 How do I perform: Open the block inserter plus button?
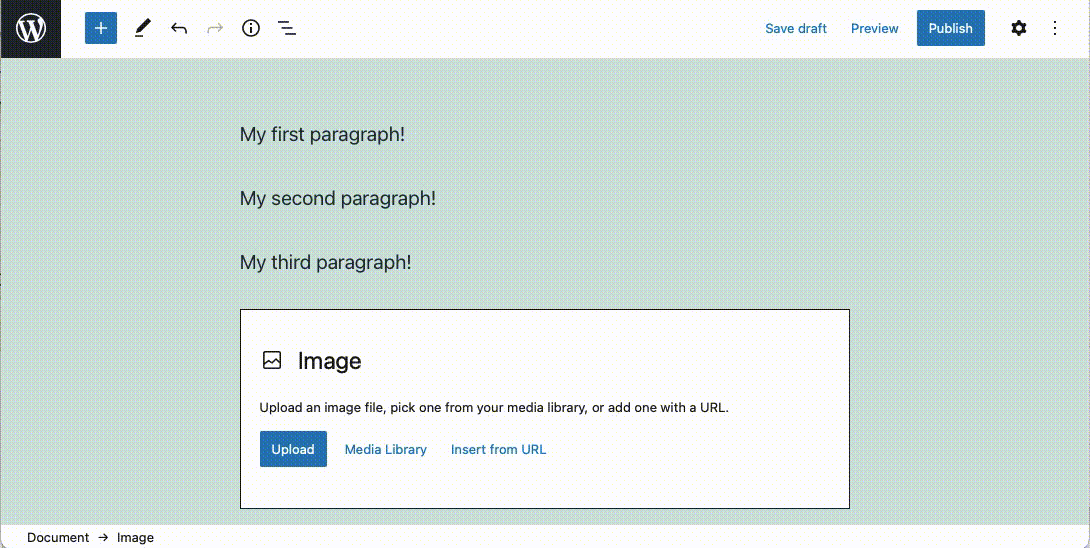[101, 28]
